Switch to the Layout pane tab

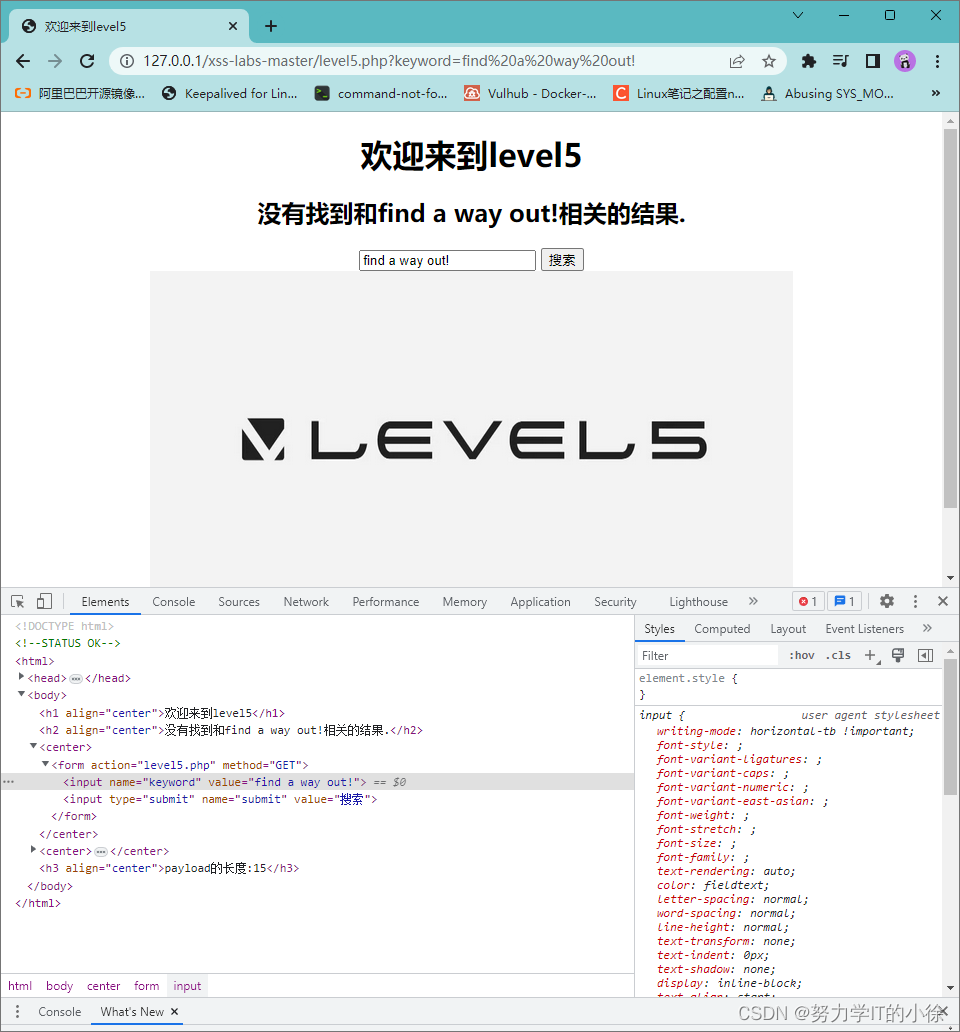[x=788, y=629]
